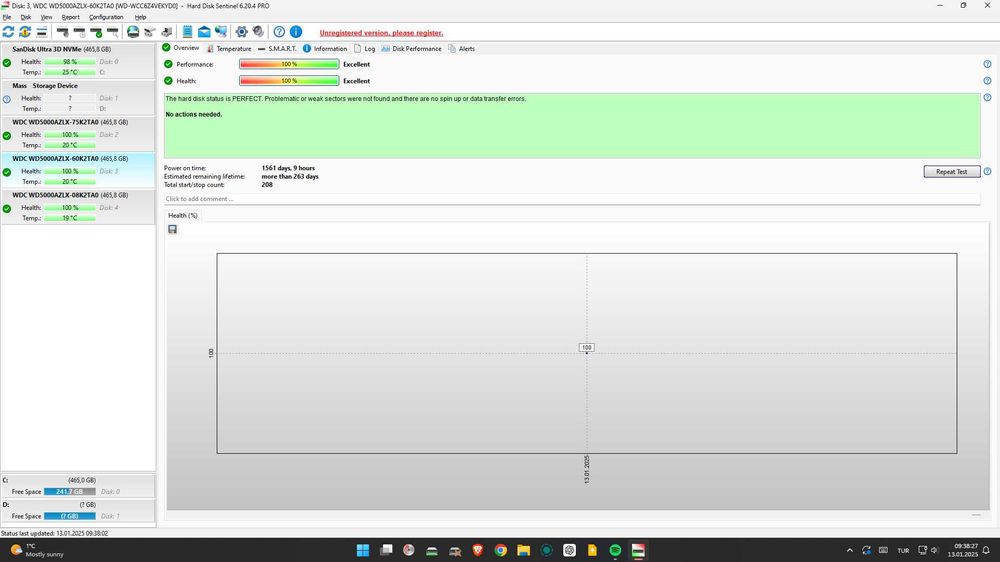Open the Disk menu
Screen dimensions: 1000x562
26,17
